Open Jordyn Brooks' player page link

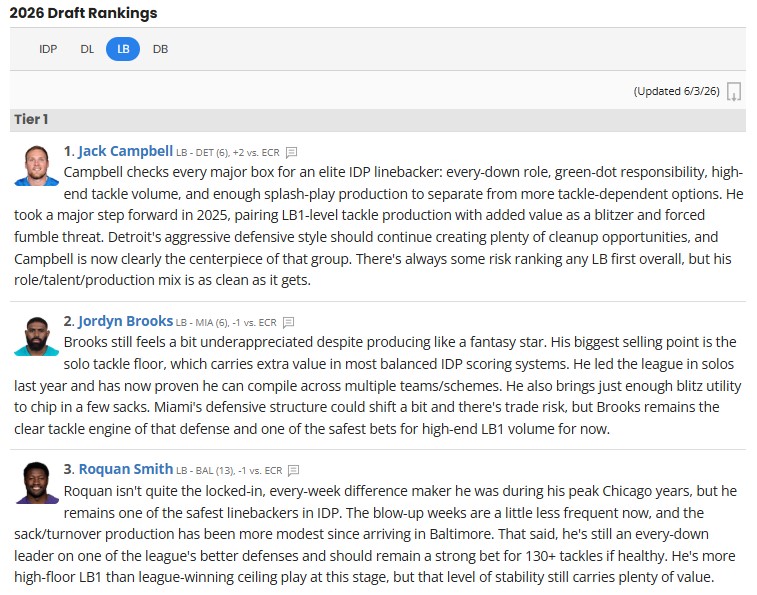126,321
